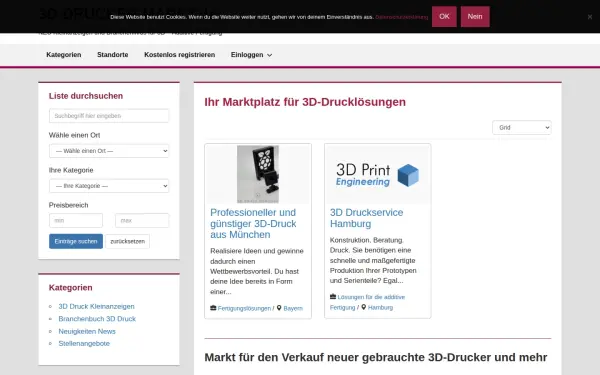Viewport: 600px width, 375px height.
Task: Click the Bayern location link
Action: (x=293, y=308)
